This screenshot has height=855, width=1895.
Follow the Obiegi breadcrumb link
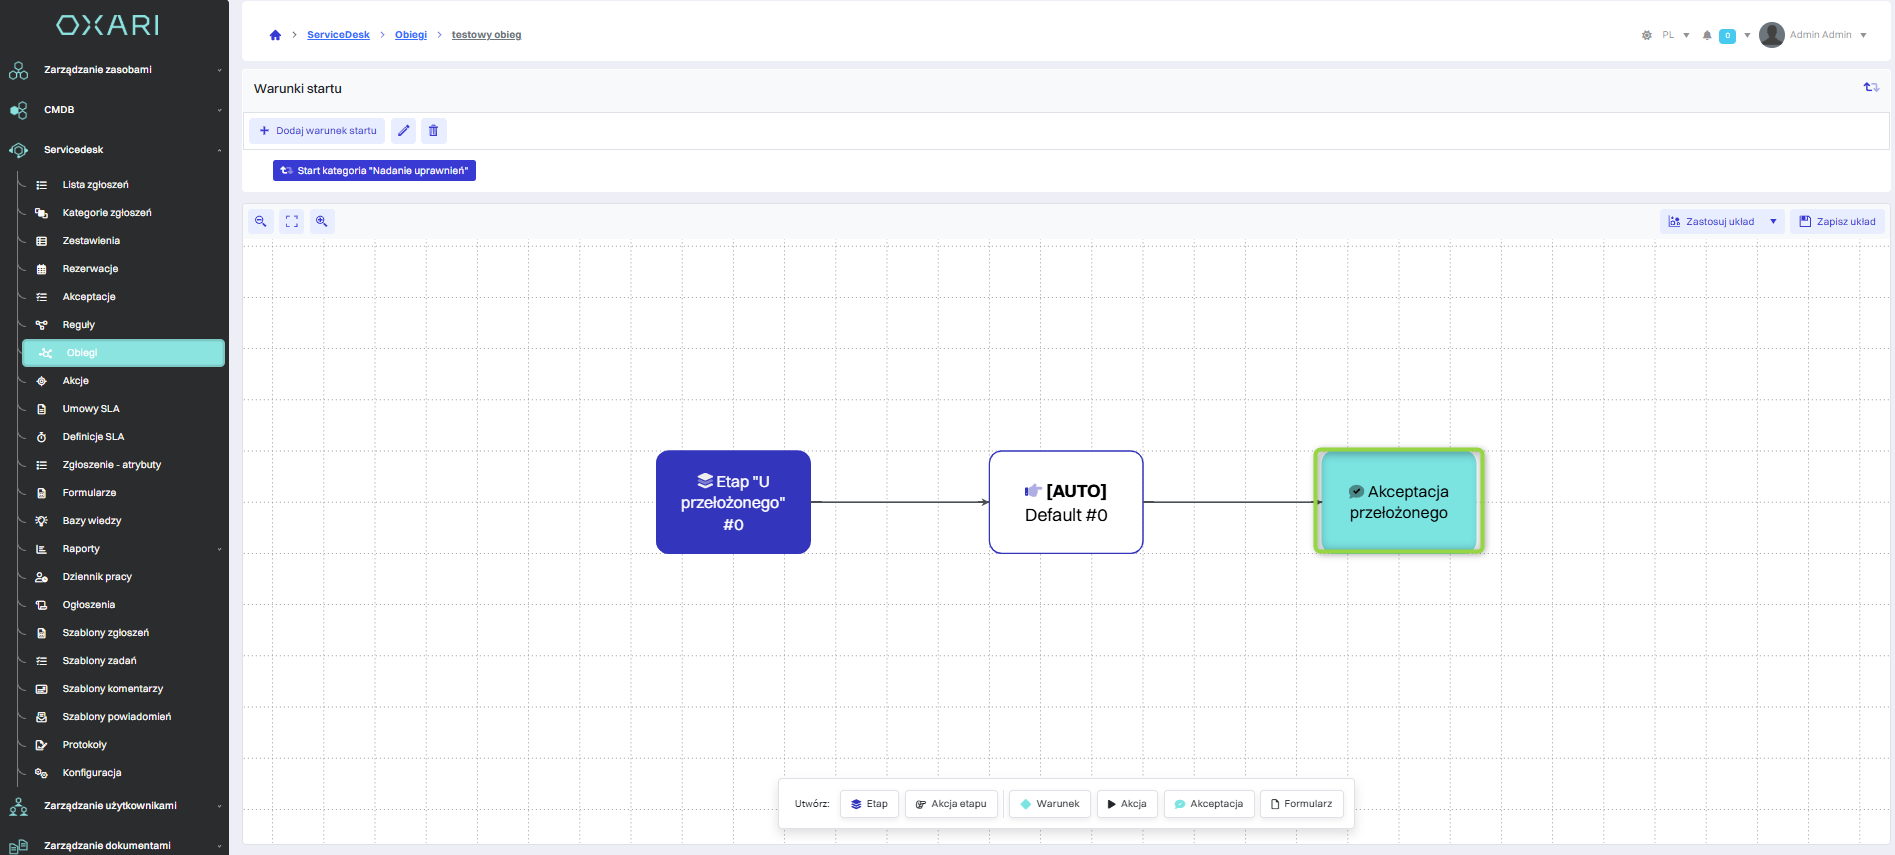click(x=410, y=35)
